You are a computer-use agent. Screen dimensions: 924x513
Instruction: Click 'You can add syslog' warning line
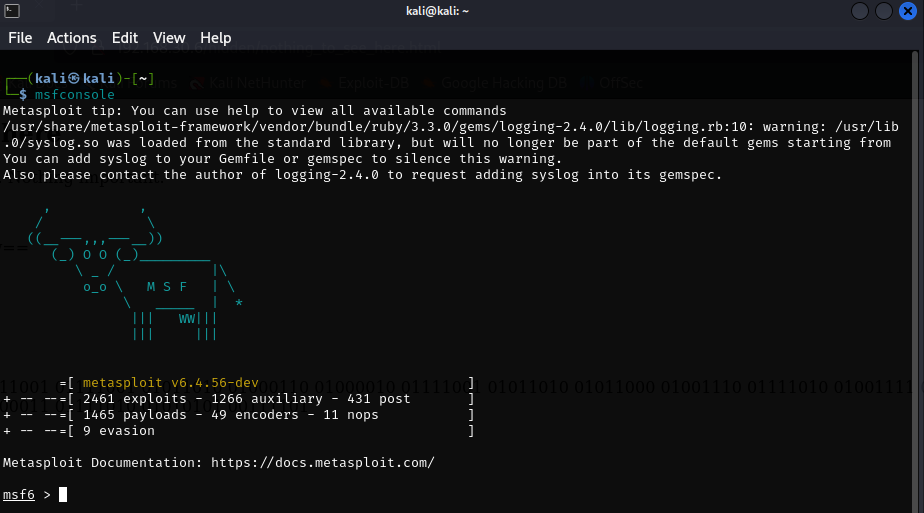tap(282, 158)
